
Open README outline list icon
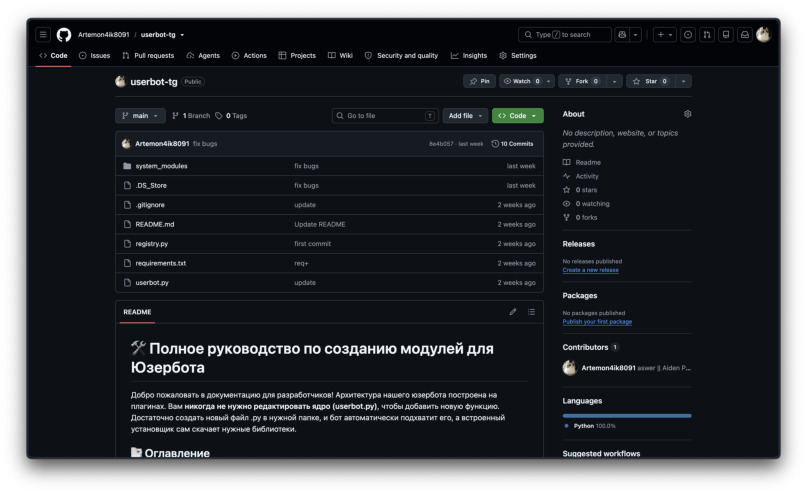coord(531,312)
